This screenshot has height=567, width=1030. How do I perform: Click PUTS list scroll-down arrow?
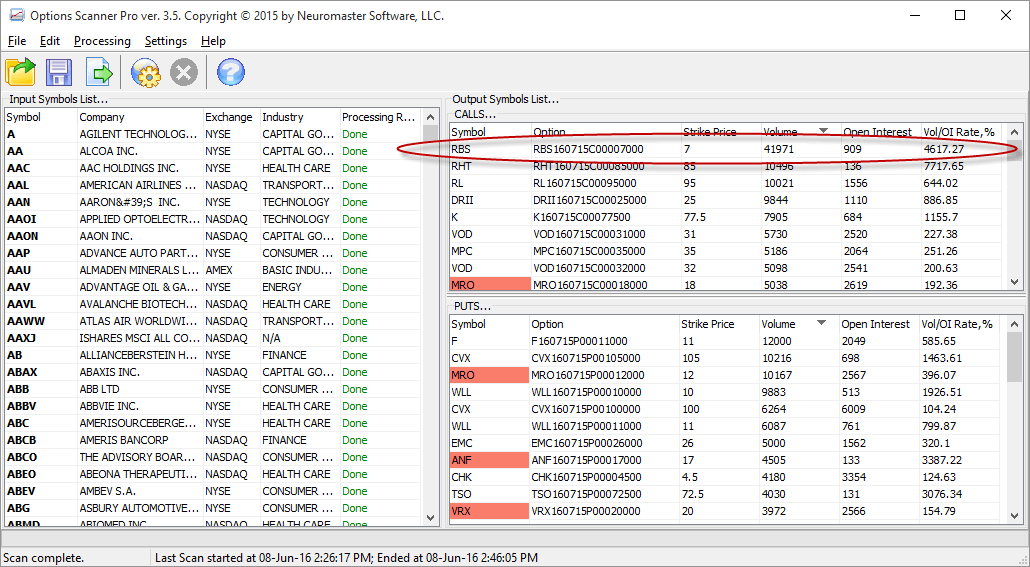(x=1015, y=516)
